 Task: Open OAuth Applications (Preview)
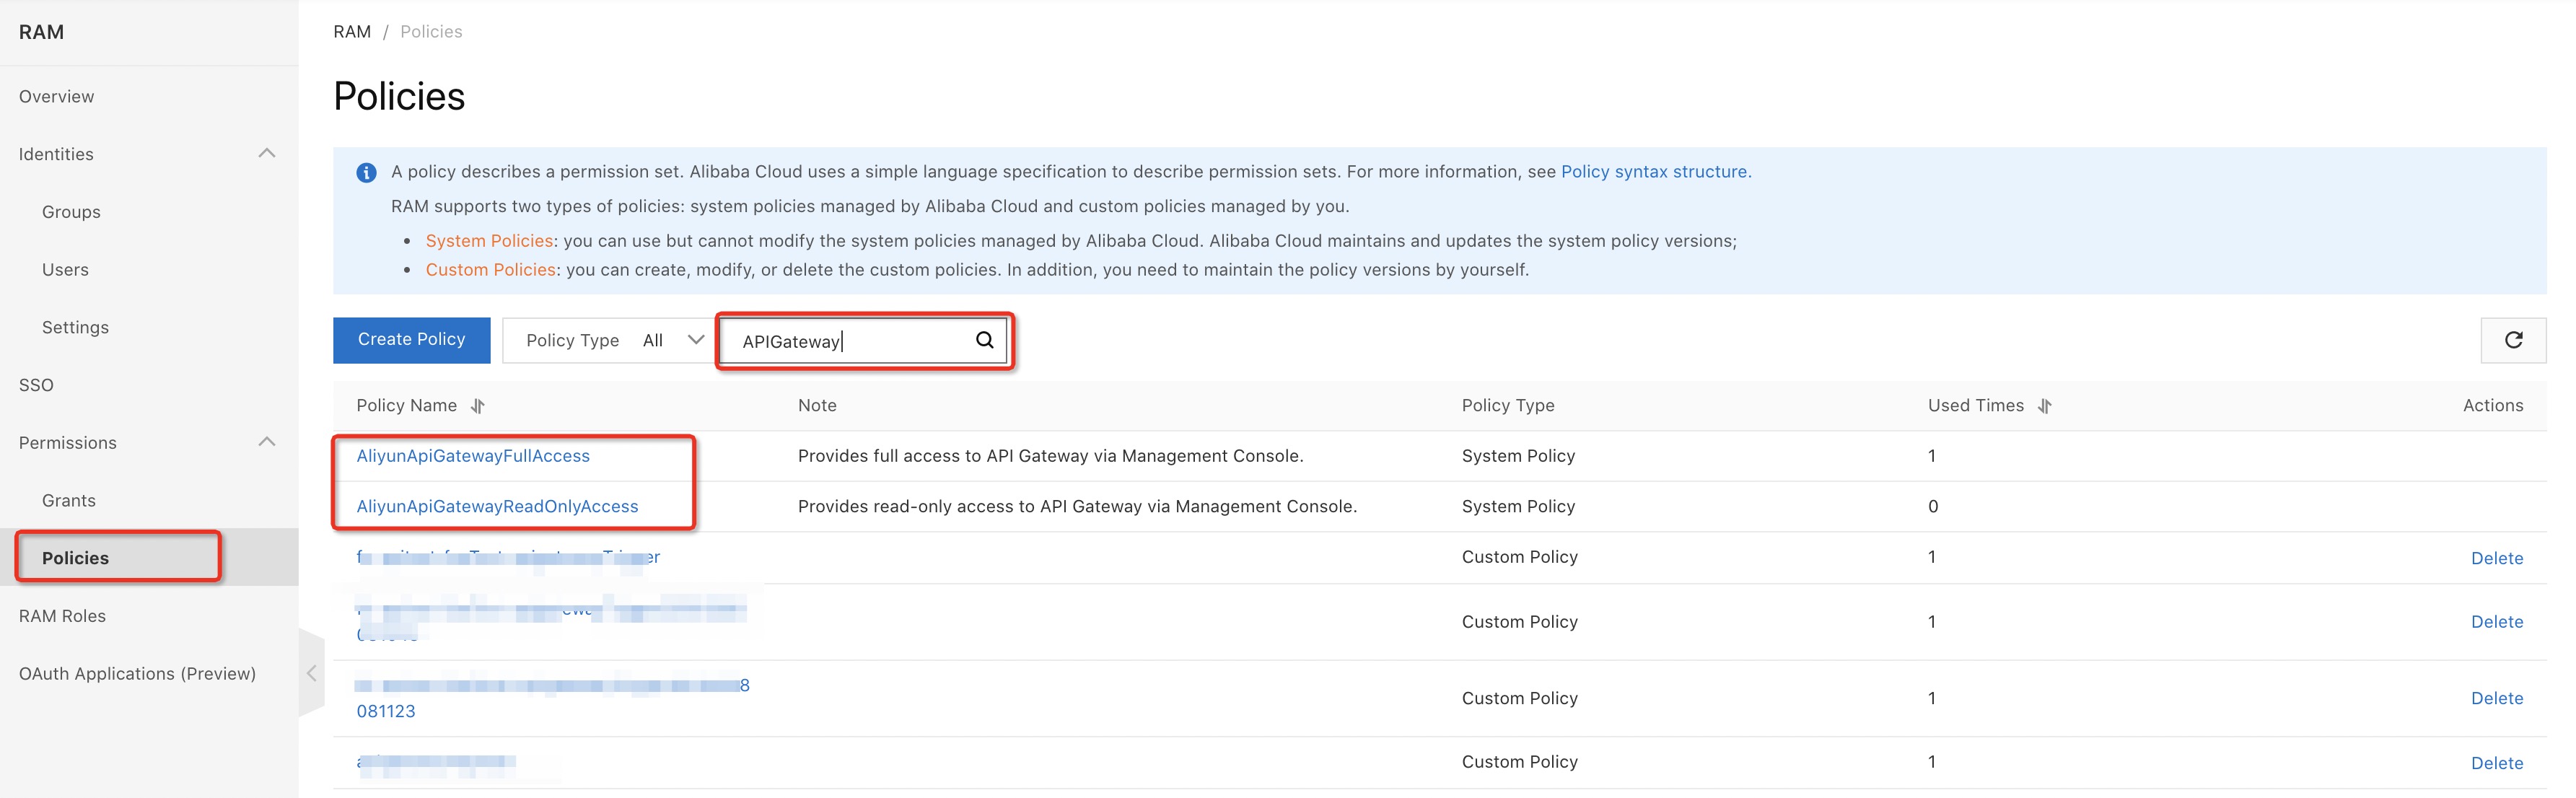(137, 674)
